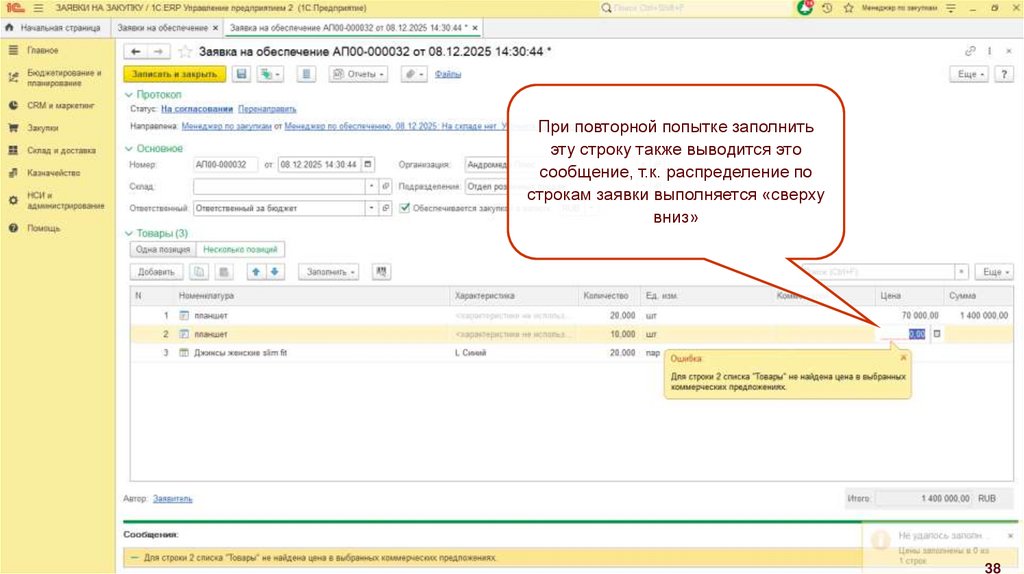Move the row down with the blue down arrow
Screen dimensions: 1024x574
click(275, 271)
